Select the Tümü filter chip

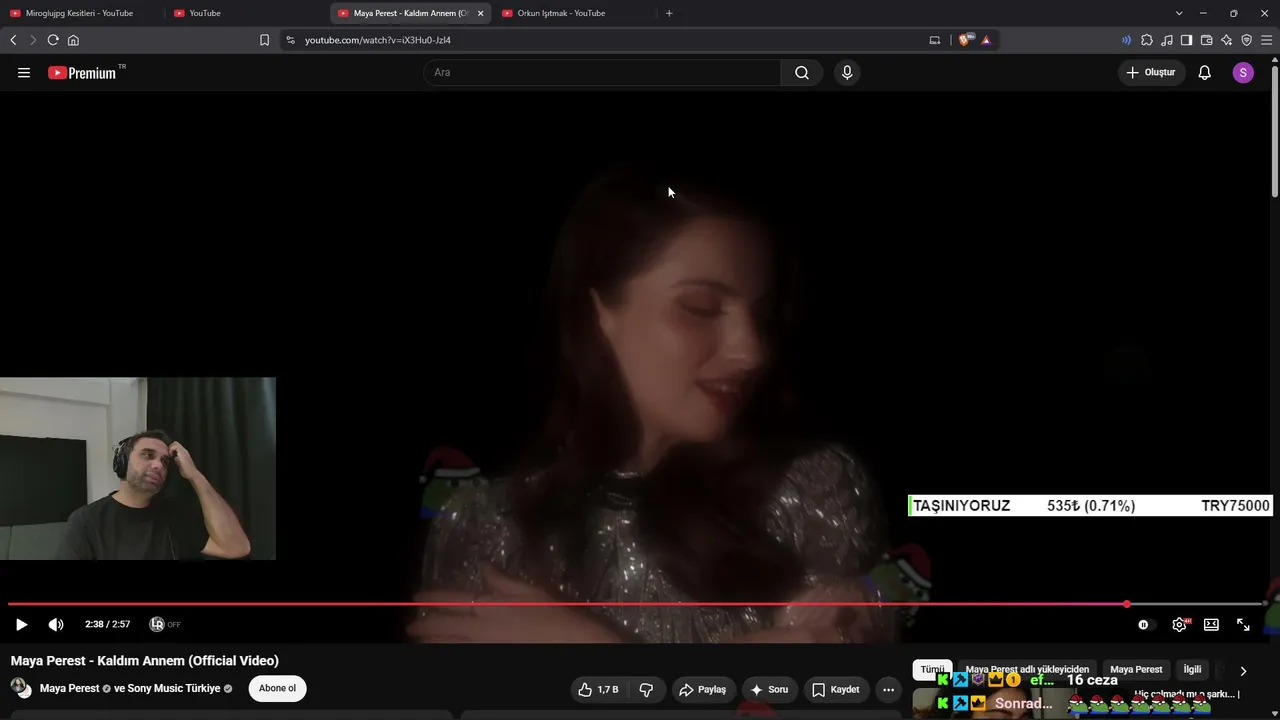point(932,669)
